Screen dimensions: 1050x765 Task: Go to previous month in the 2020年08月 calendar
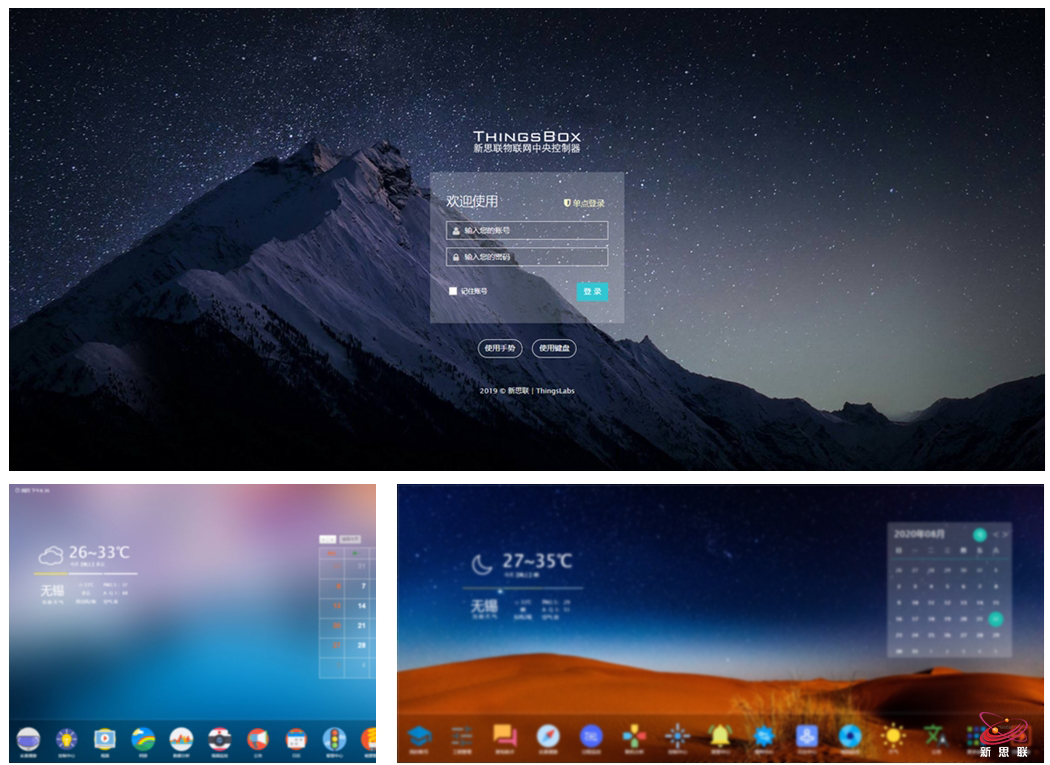pos(996,534)
